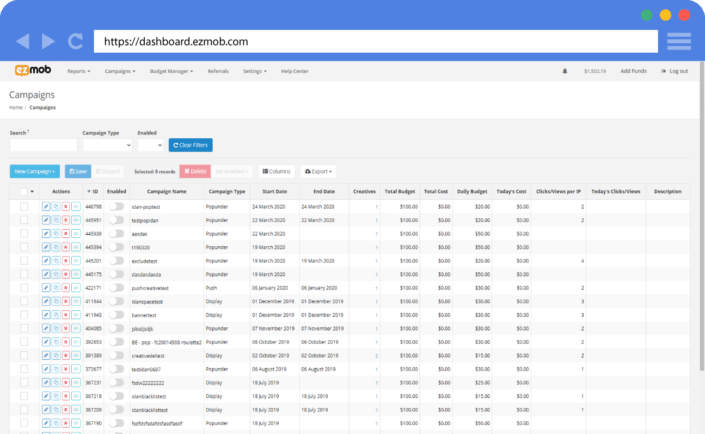
Task: Click the Clear Filters button
Action: (x=190, y=146)
